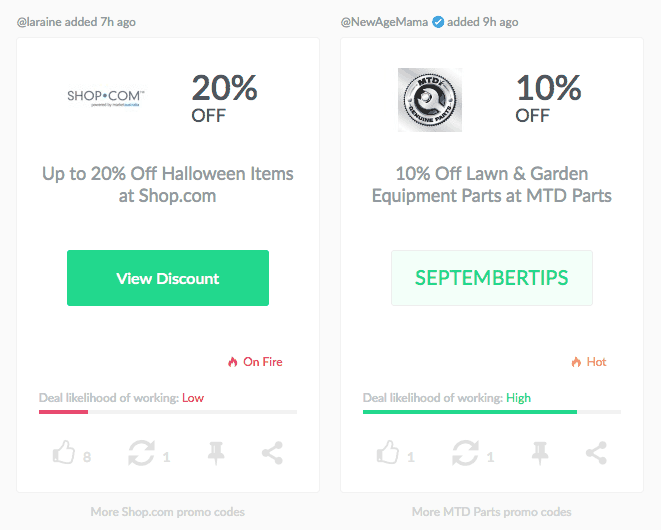Reveal the SEPTEMBERTIPS promo code
The height and width of the screenshot is (530, 661).
point(492,278)
